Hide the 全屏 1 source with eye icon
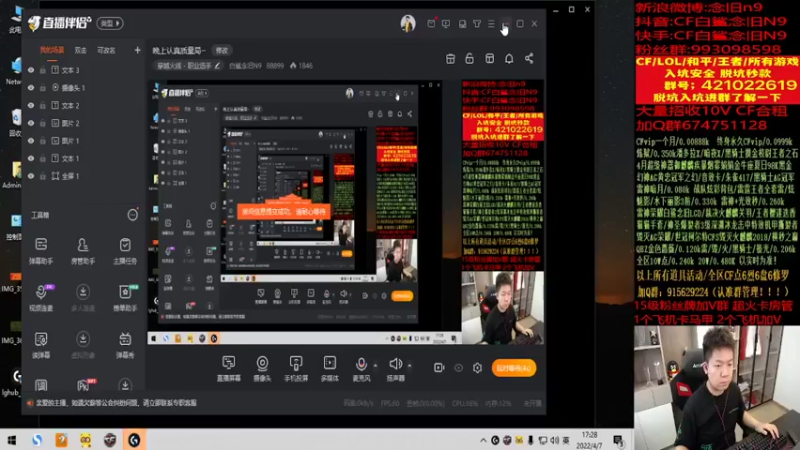The width and height of the screenshot is (800, 450). point(31,176)
